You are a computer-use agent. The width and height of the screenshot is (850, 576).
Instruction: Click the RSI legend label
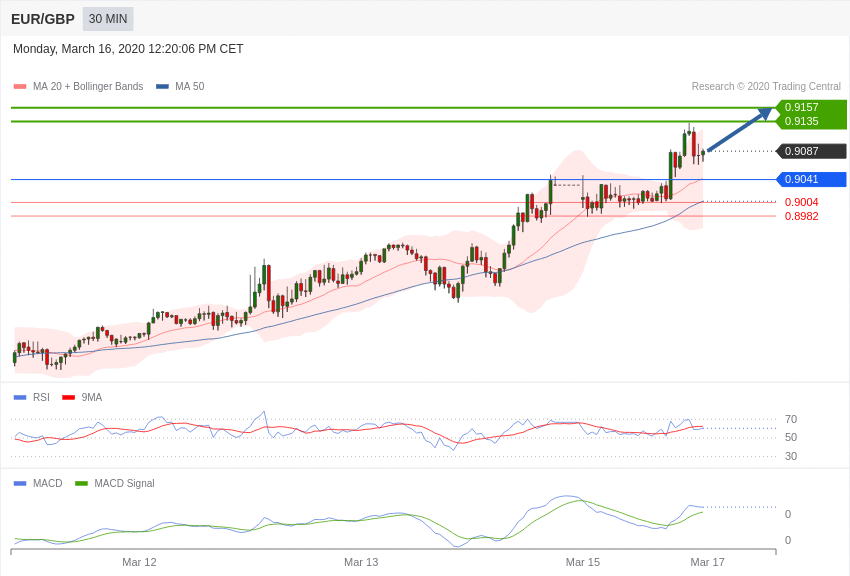pos(41,397)
